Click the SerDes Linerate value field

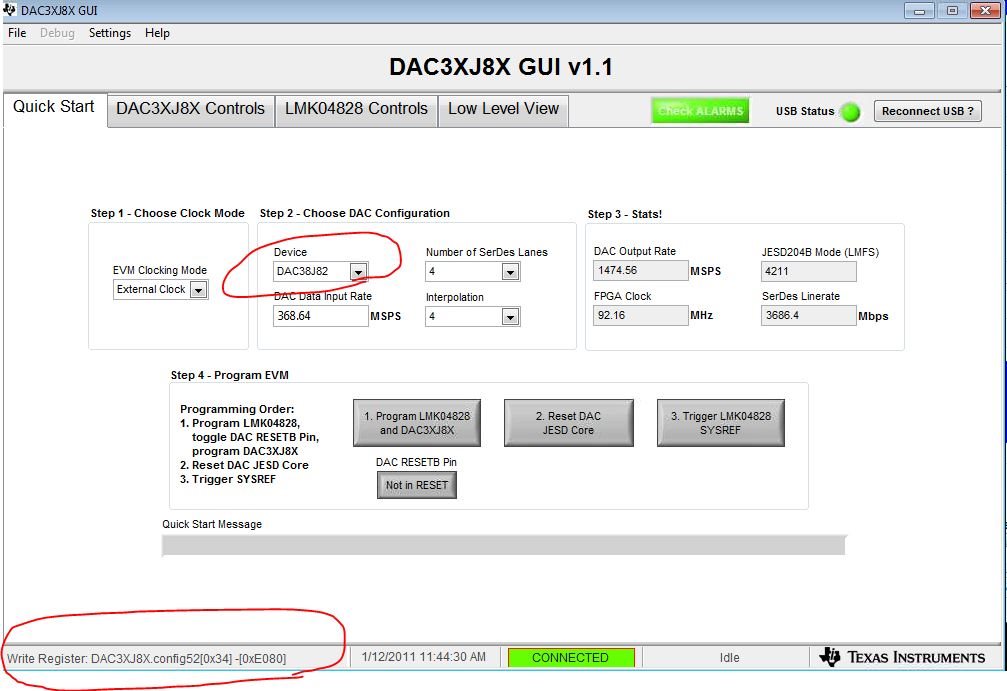coord(809,315)
